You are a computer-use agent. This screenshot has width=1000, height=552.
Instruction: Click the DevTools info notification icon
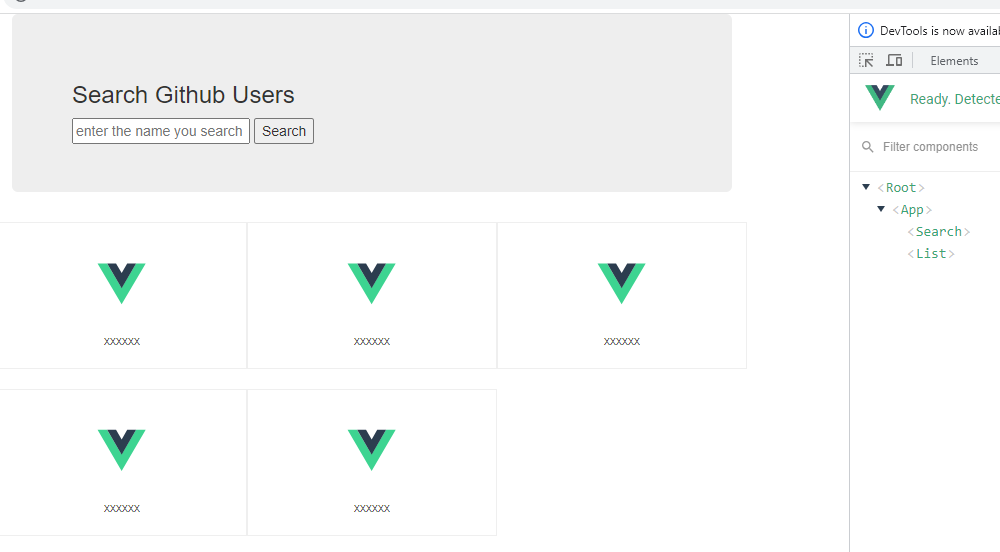[865, 30]
